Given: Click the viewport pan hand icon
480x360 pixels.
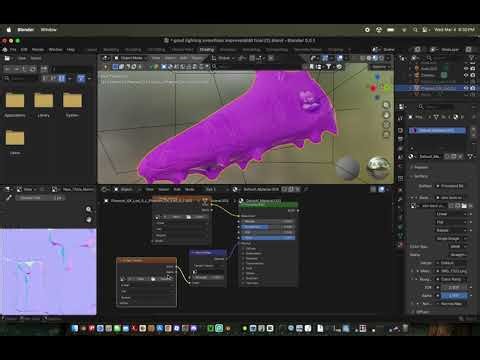Looking at the screenshot, I should tap(386, 115).
